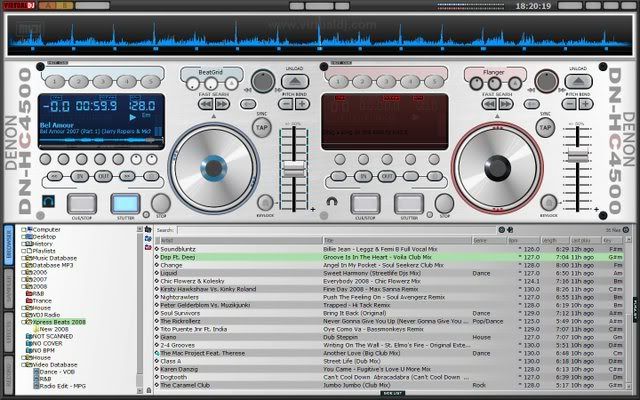Open the Flanger effect selector

pos(494,72)
